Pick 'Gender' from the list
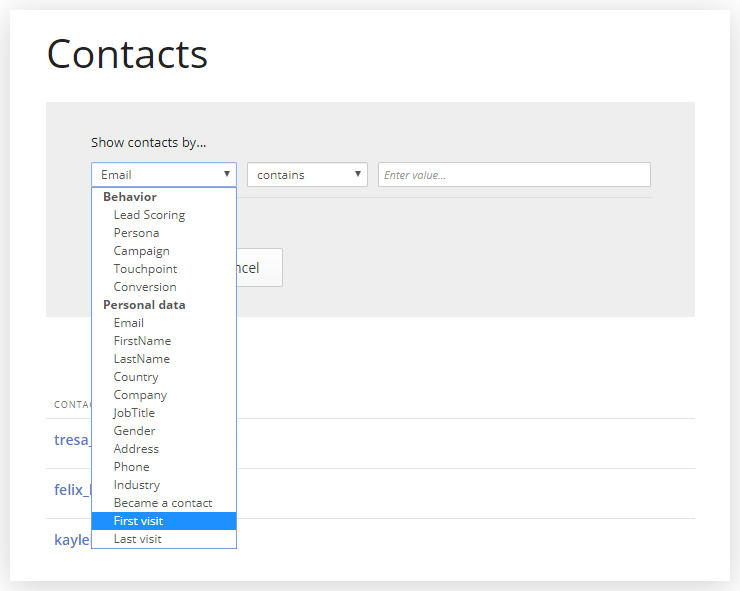 (134, 431)
